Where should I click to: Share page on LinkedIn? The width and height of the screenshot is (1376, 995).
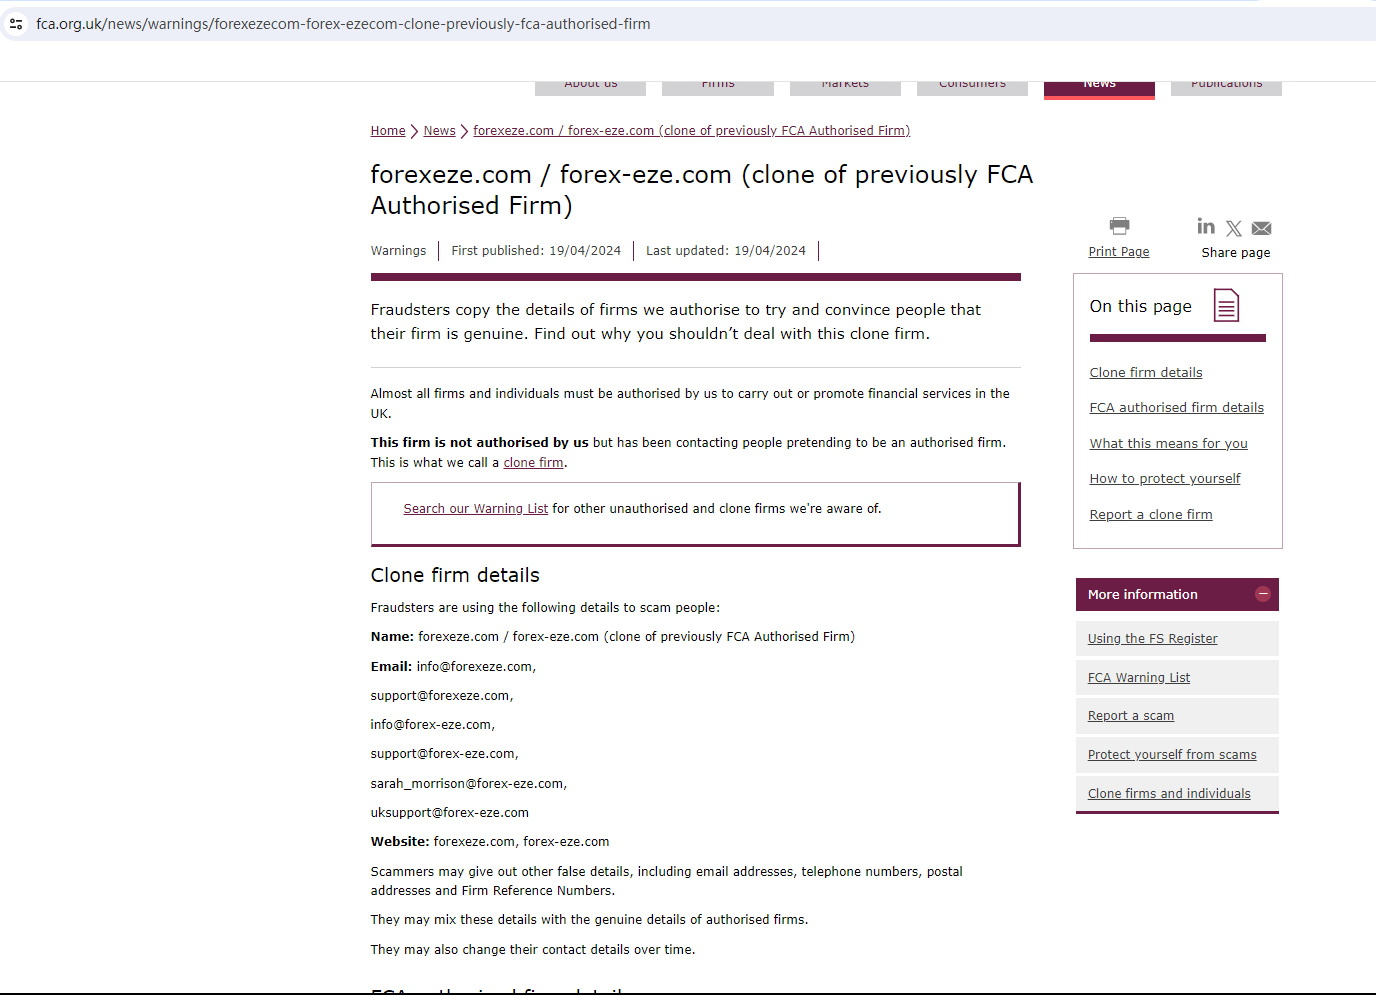pos(1206,227)
